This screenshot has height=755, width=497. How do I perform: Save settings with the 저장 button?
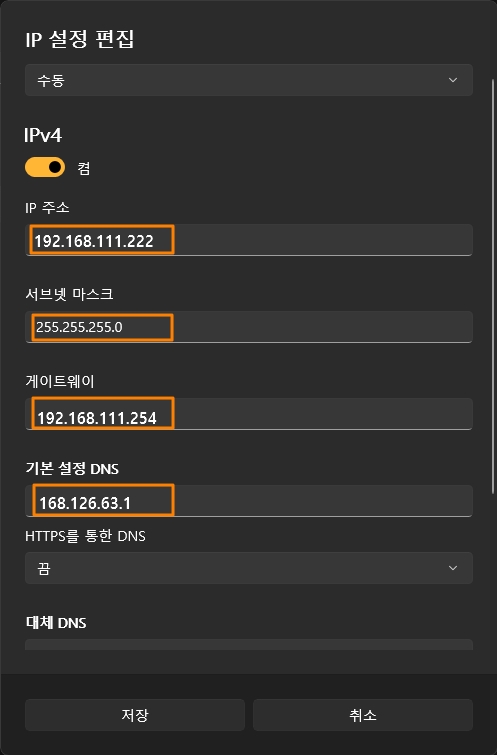[x=135, y=715]
